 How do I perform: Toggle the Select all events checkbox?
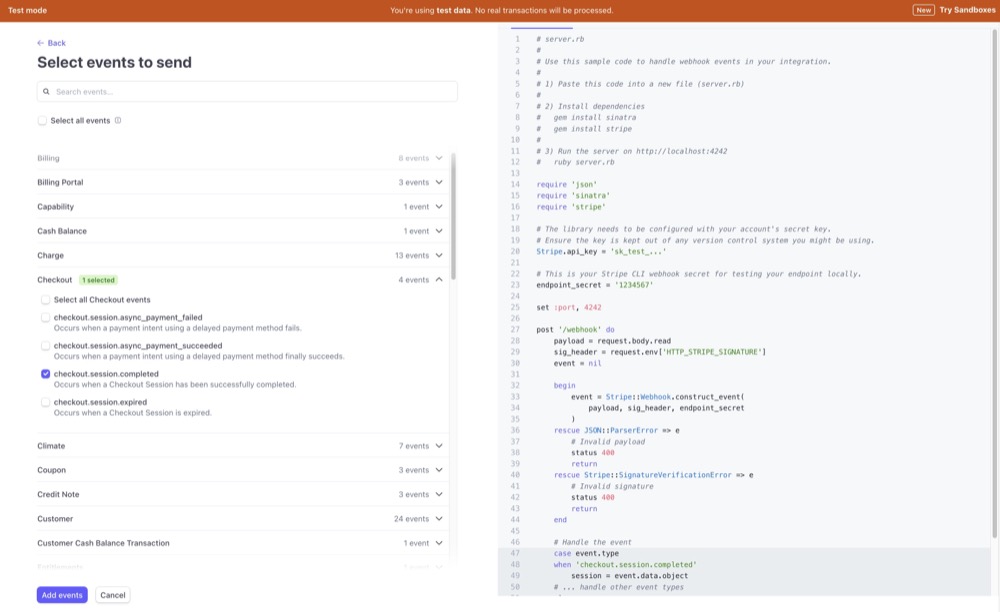click(x=42, y=120)
